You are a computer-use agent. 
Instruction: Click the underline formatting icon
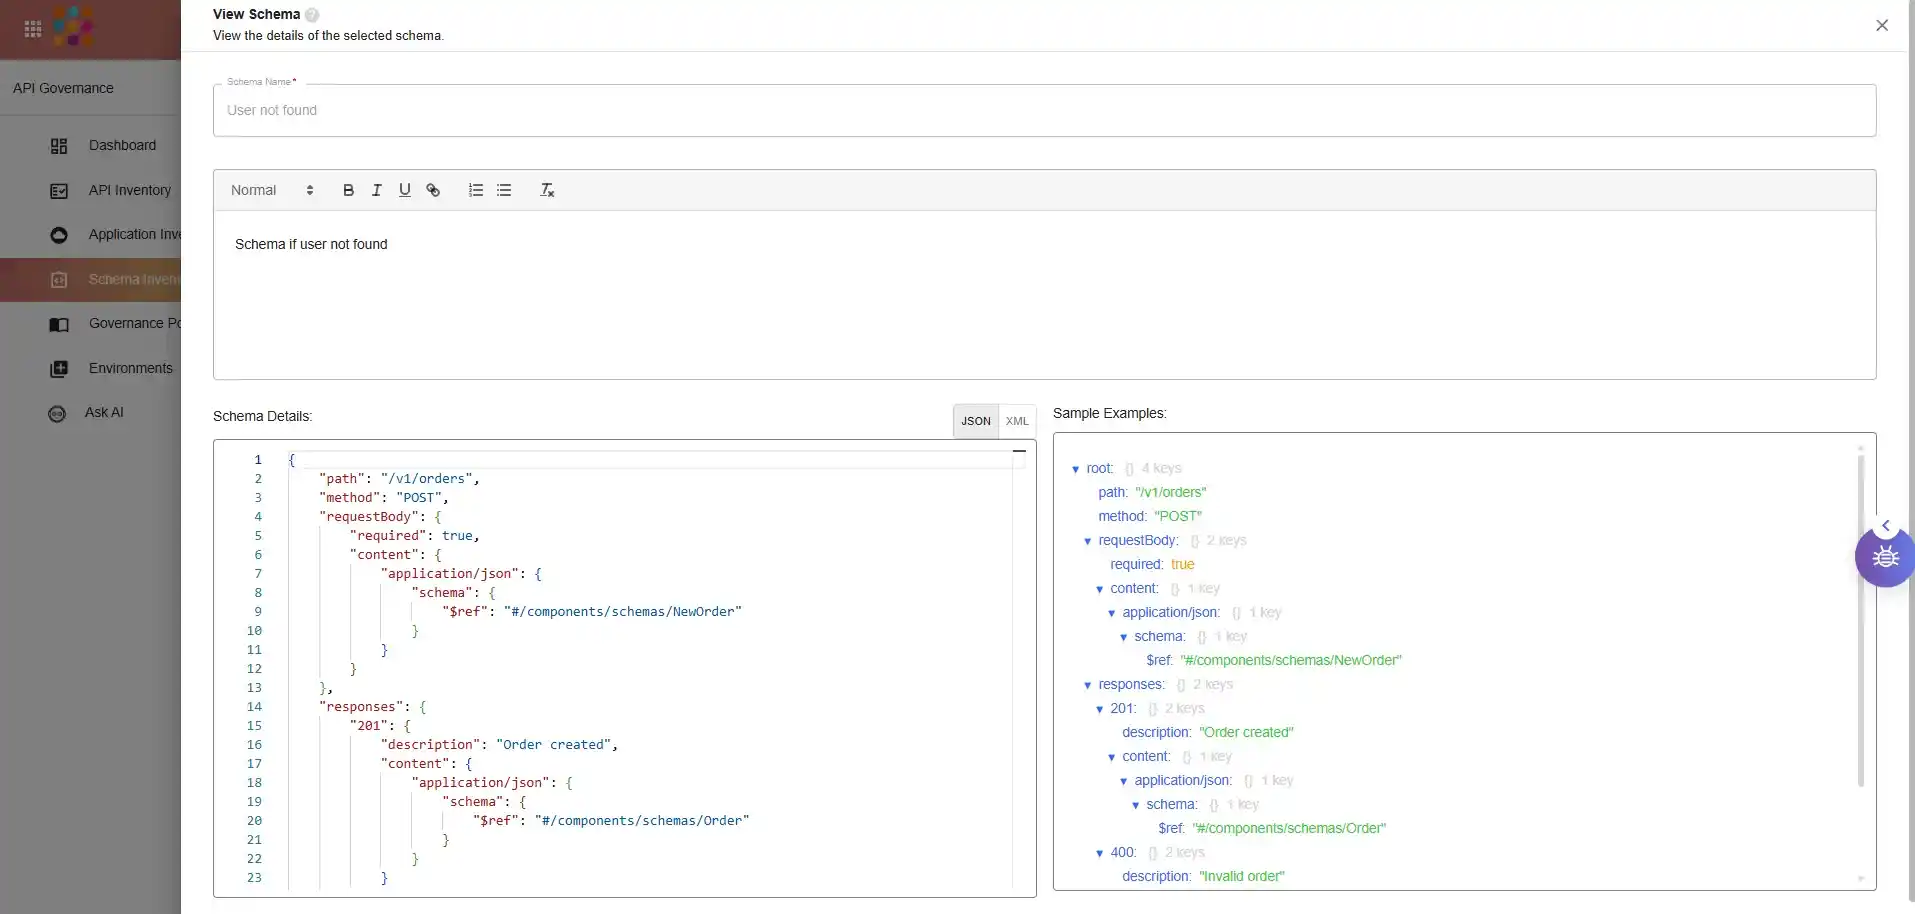click(x=404, y=190)
